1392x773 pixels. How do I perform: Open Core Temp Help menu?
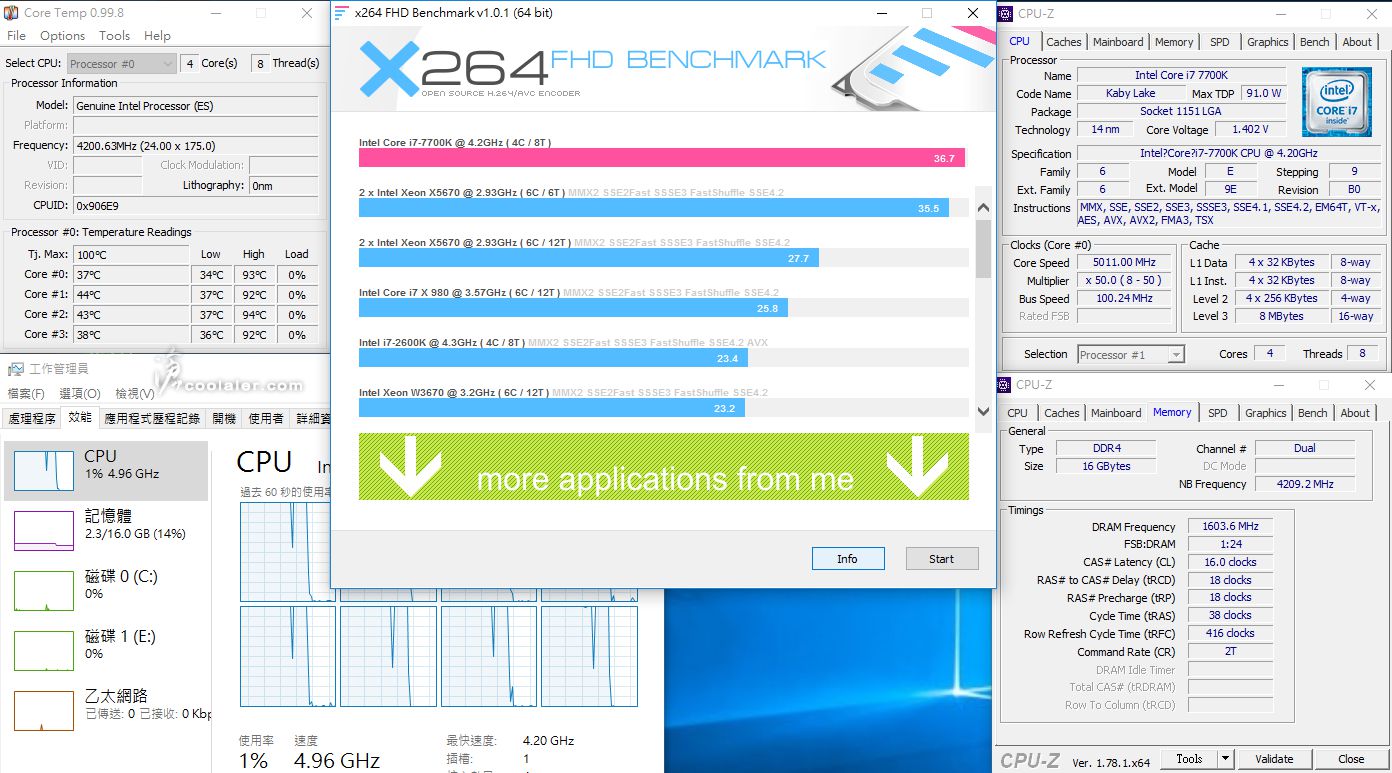pyautogui.click(x=157, y=36)
